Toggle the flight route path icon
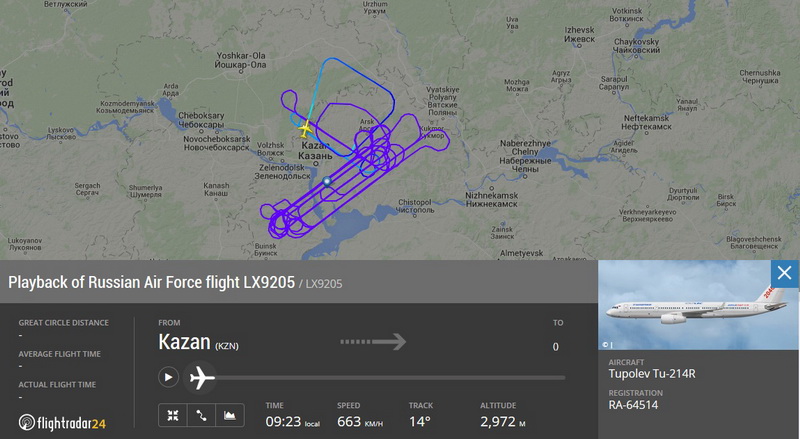Viewport: 800px width, 439px height. (201, 416)
